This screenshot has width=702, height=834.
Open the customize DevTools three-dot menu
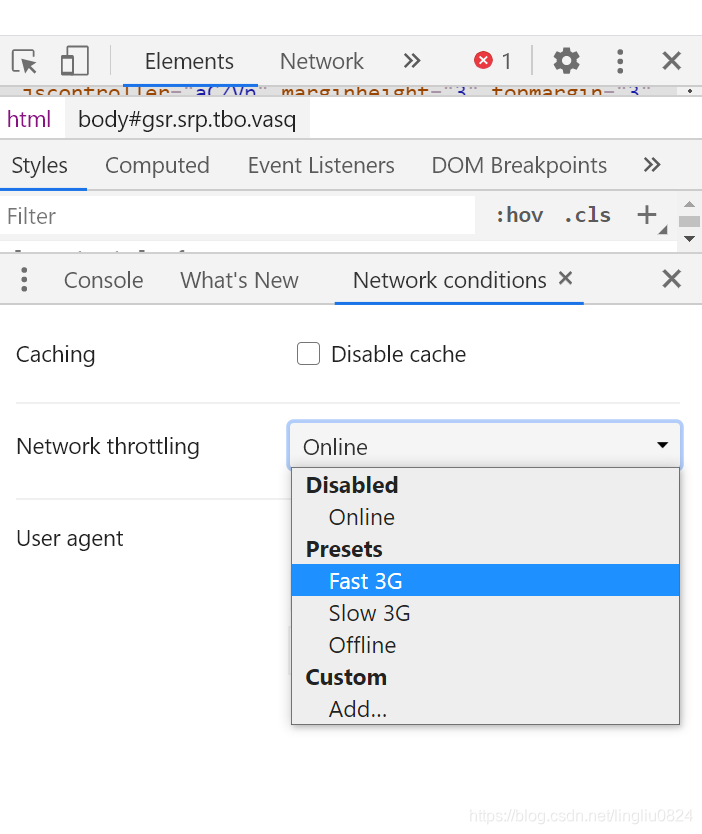[620, 61]
